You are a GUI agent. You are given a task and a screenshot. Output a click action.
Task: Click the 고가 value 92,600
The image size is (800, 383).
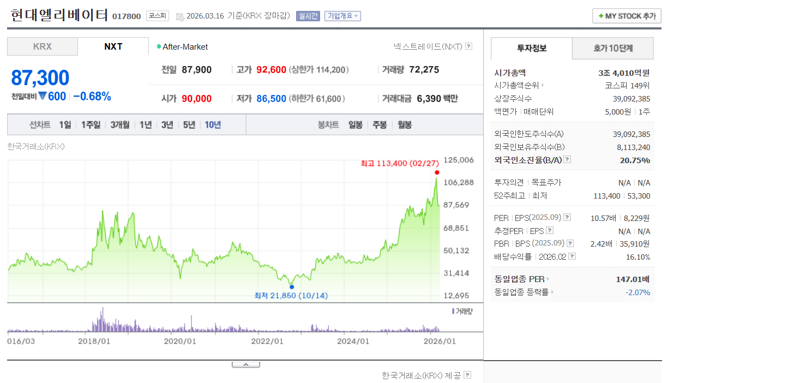point(271,70)
